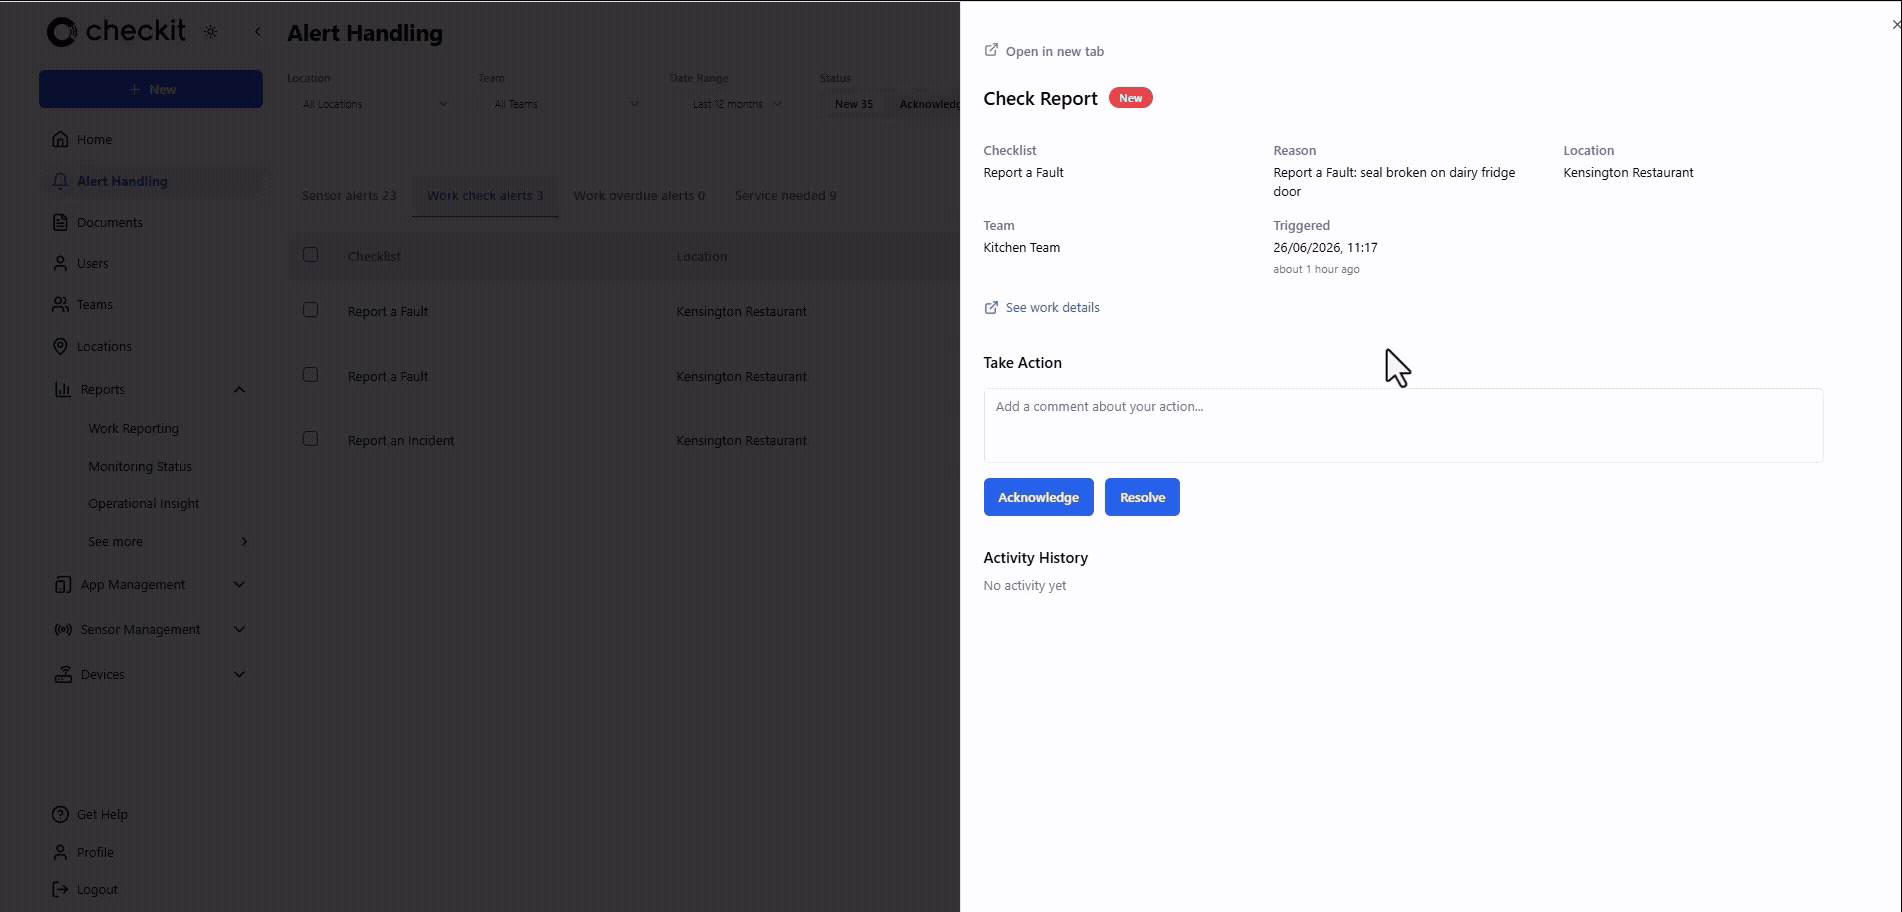Check the Report an Incident row checkbox
This screenshot has width=1902, height=912.
(310, 439)
